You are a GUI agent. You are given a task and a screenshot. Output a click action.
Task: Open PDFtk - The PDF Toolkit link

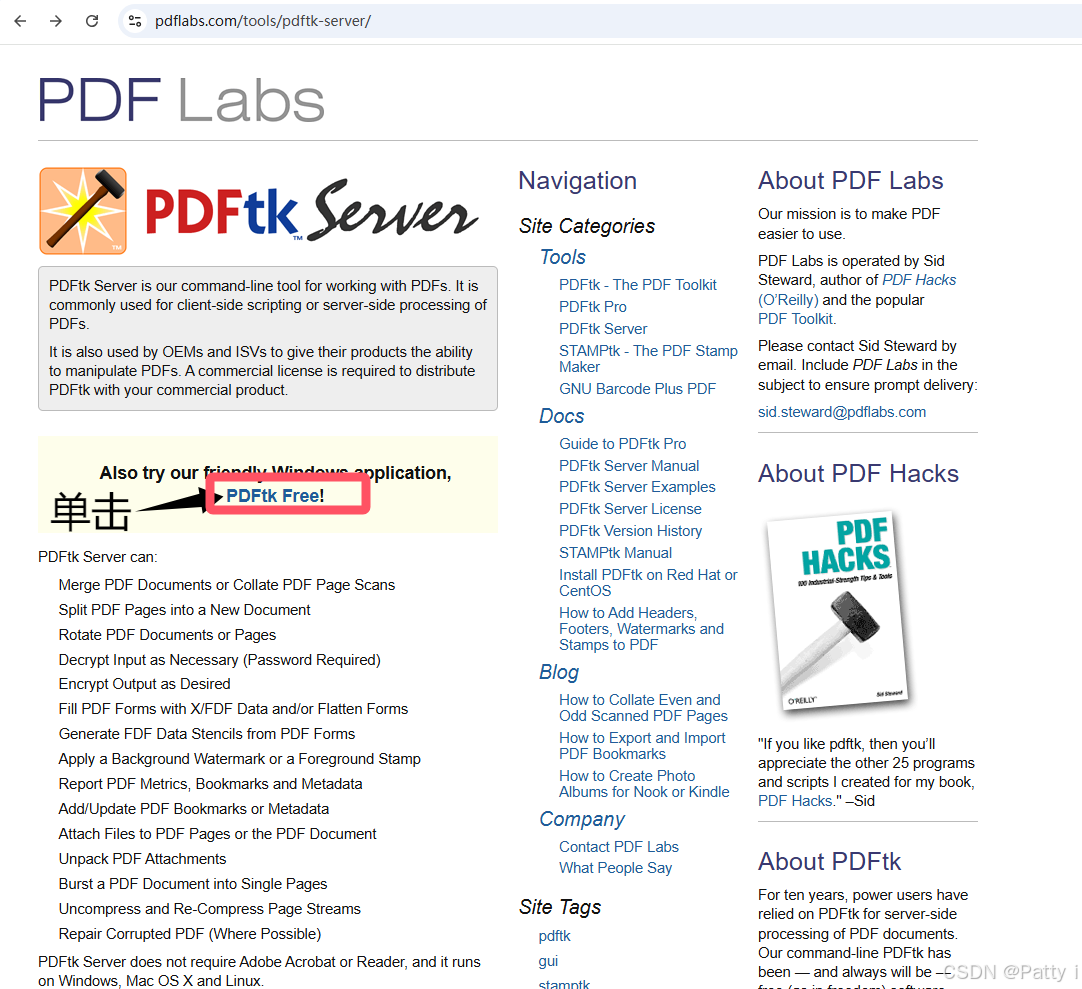[x=638, y=285]
